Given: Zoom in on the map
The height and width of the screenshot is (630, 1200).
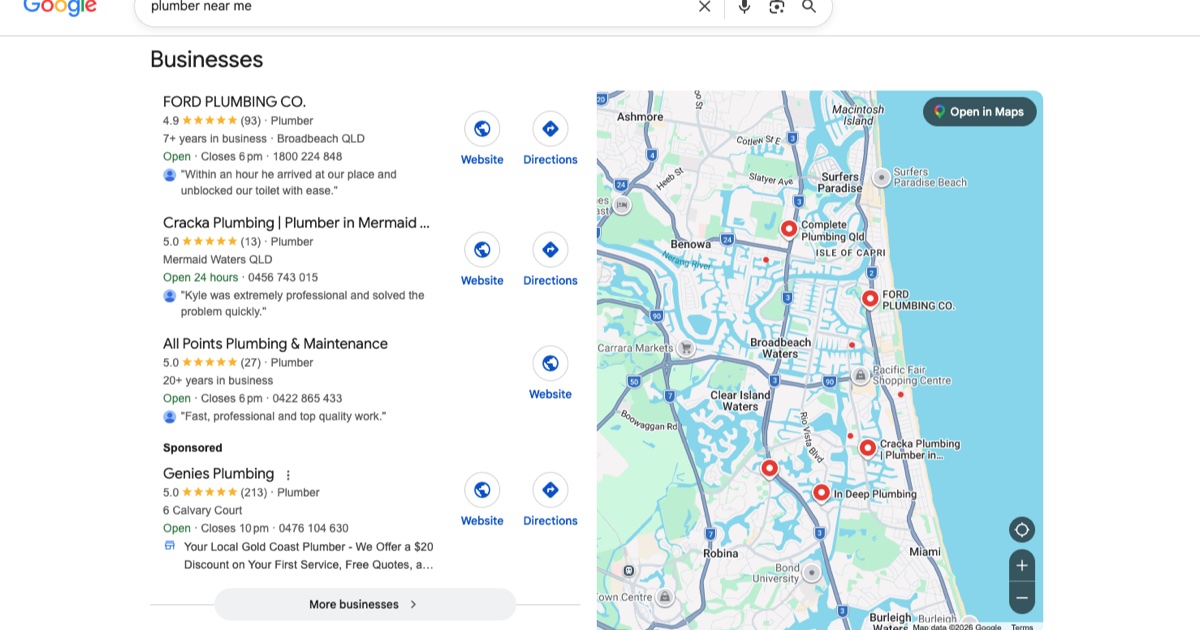Looking at the screenshot, I should tap(1022, 566).
